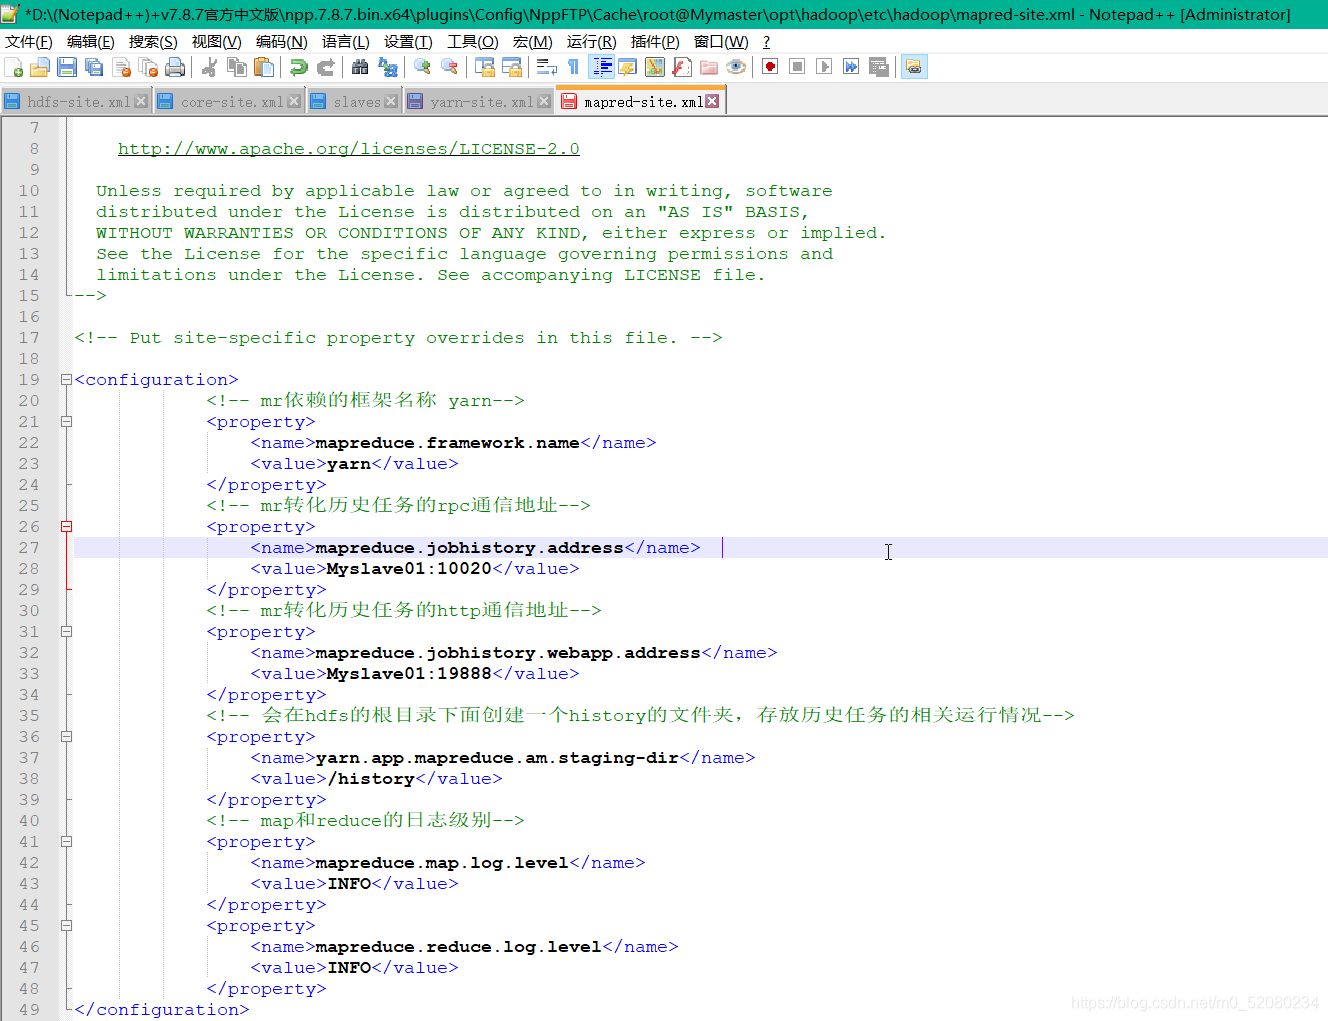The height and width of the screenshot is (1021, 1328).
Task: Play back recorded macro icon
Action: pyautogui.click(x=824, y=67)
